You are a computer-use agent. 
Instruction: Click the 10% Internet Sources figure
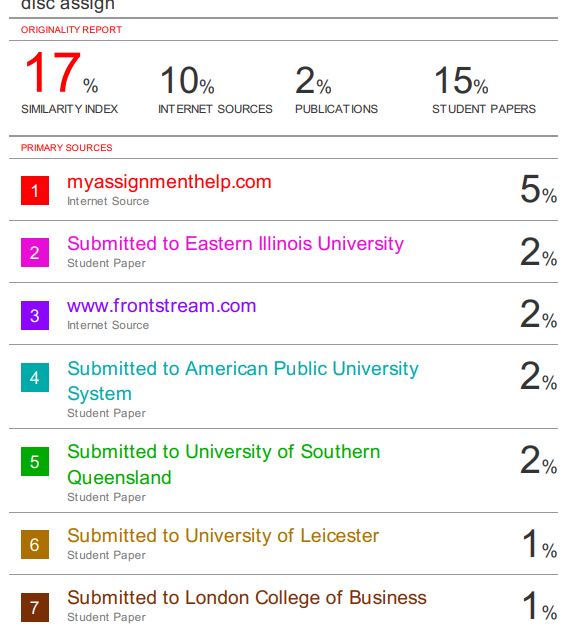tap(187, 81)
